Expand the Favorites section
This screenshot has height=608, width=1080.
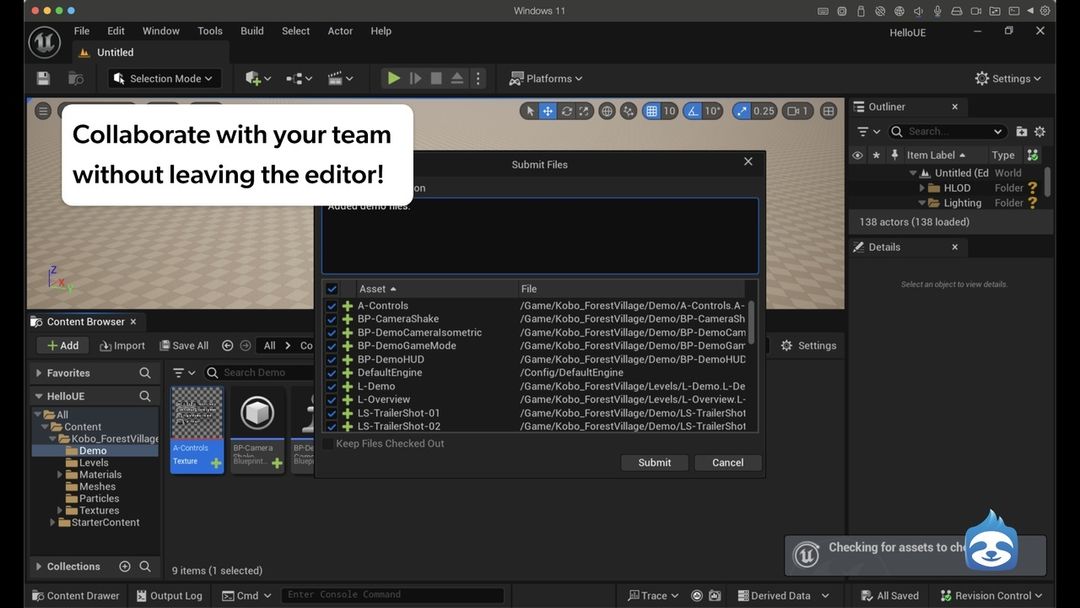pos(39,373)
